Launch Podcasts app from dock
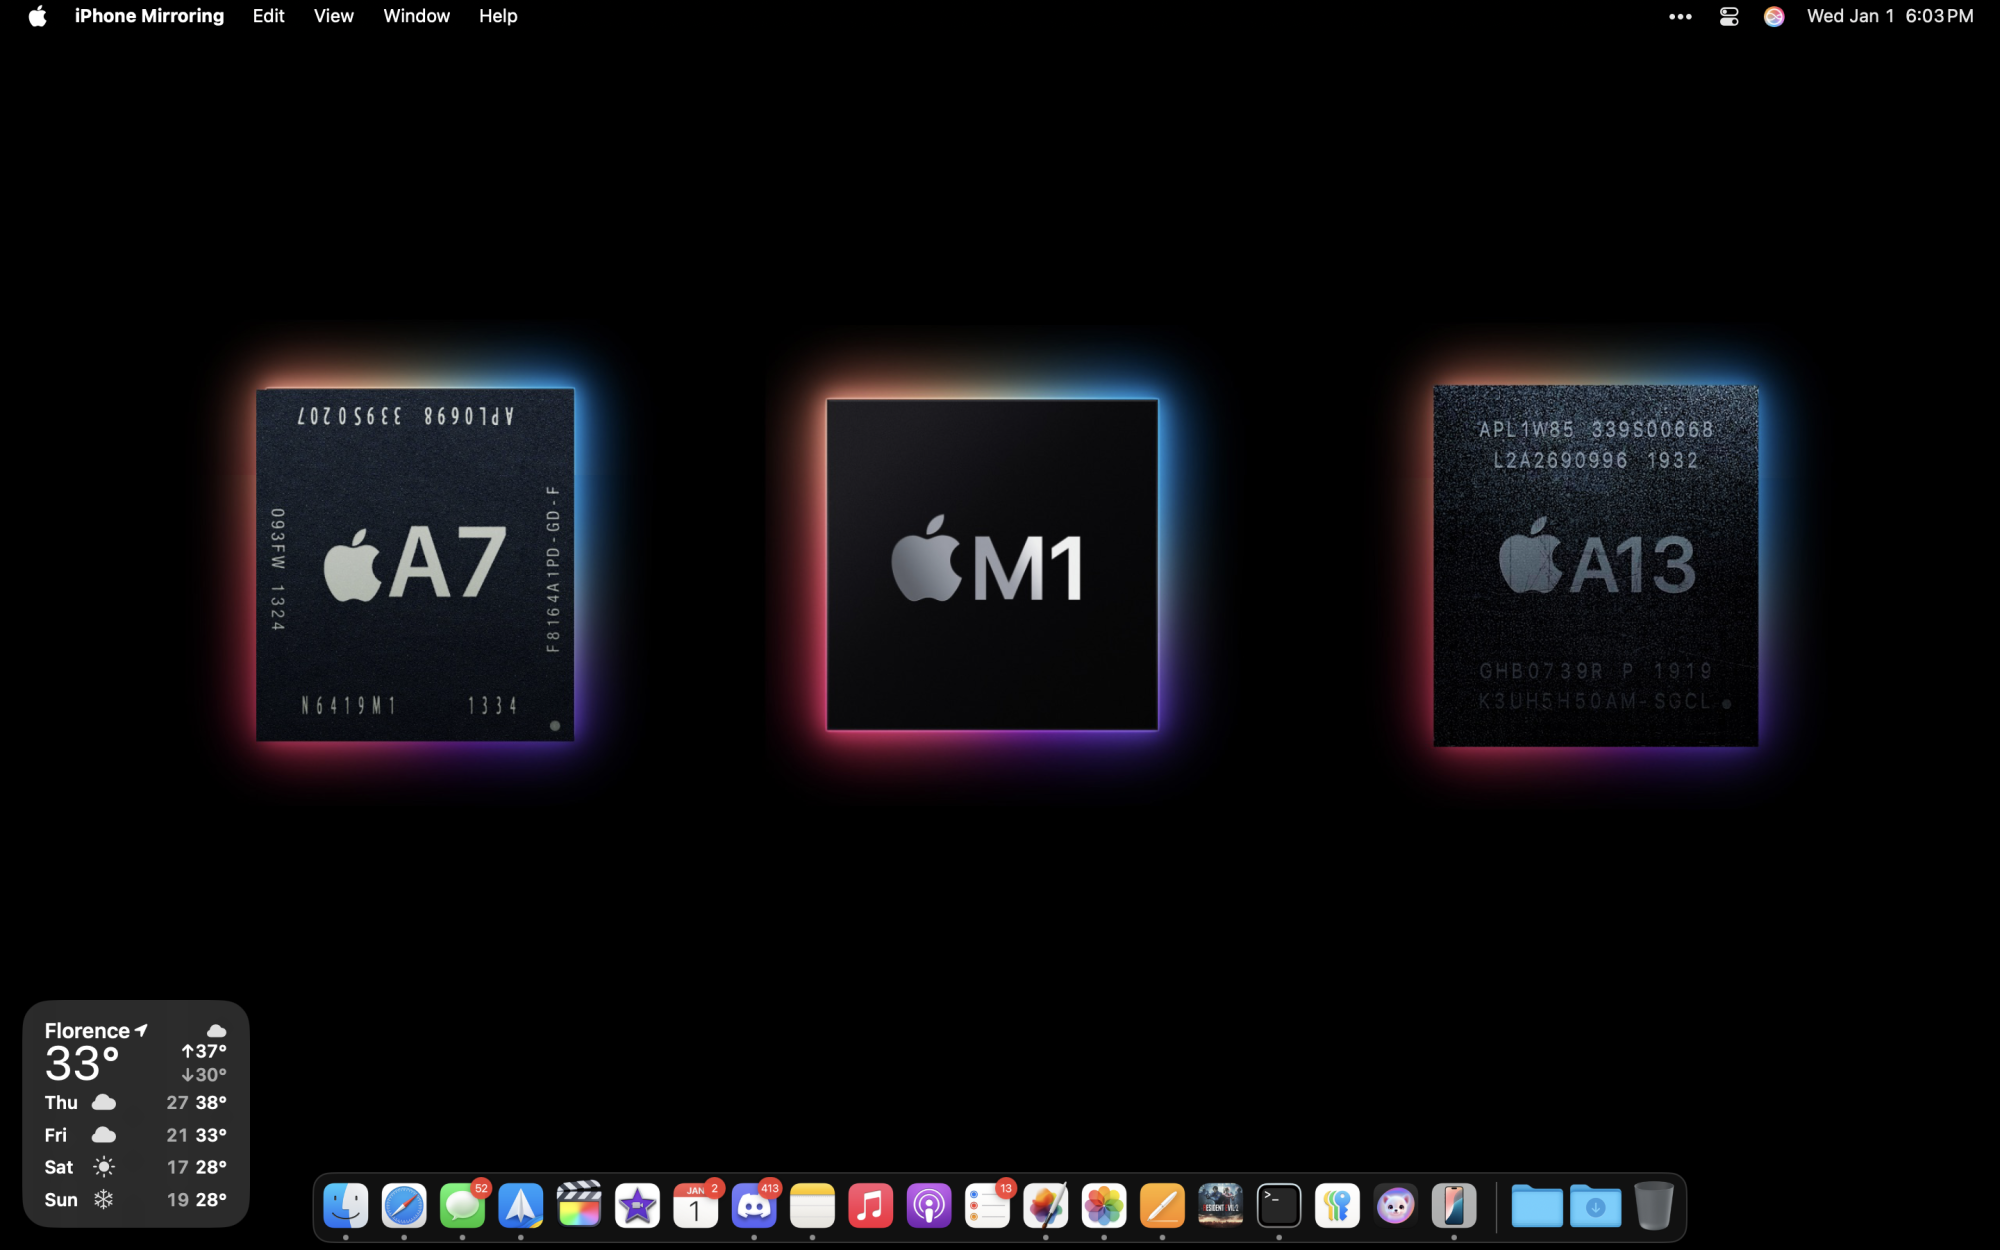The image size is (2000, 1250). tap(929, 1206)
